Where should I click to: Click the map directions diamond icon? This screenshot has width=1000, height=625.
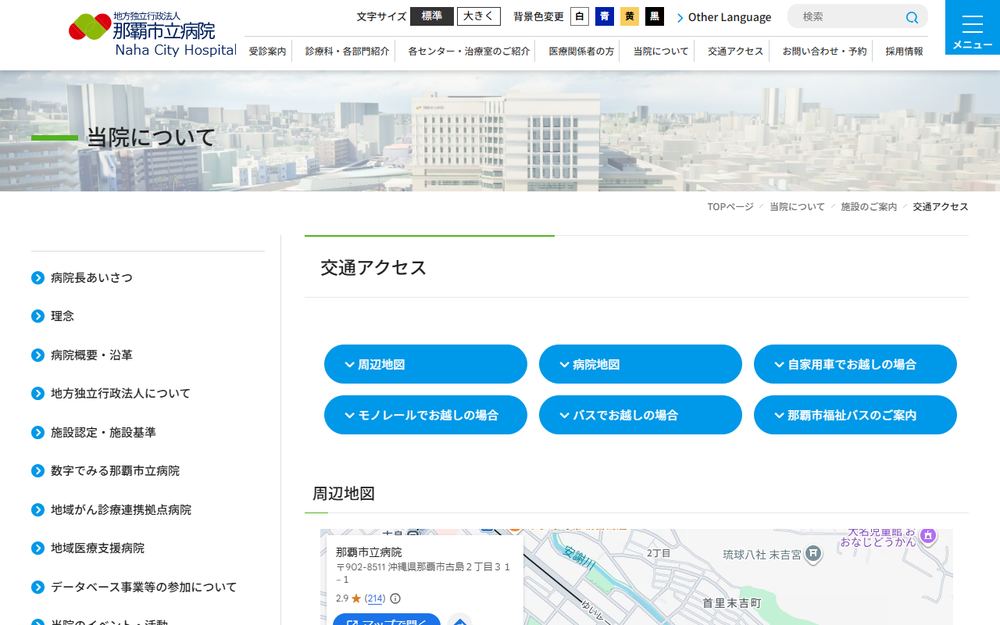tap(460, 621)
